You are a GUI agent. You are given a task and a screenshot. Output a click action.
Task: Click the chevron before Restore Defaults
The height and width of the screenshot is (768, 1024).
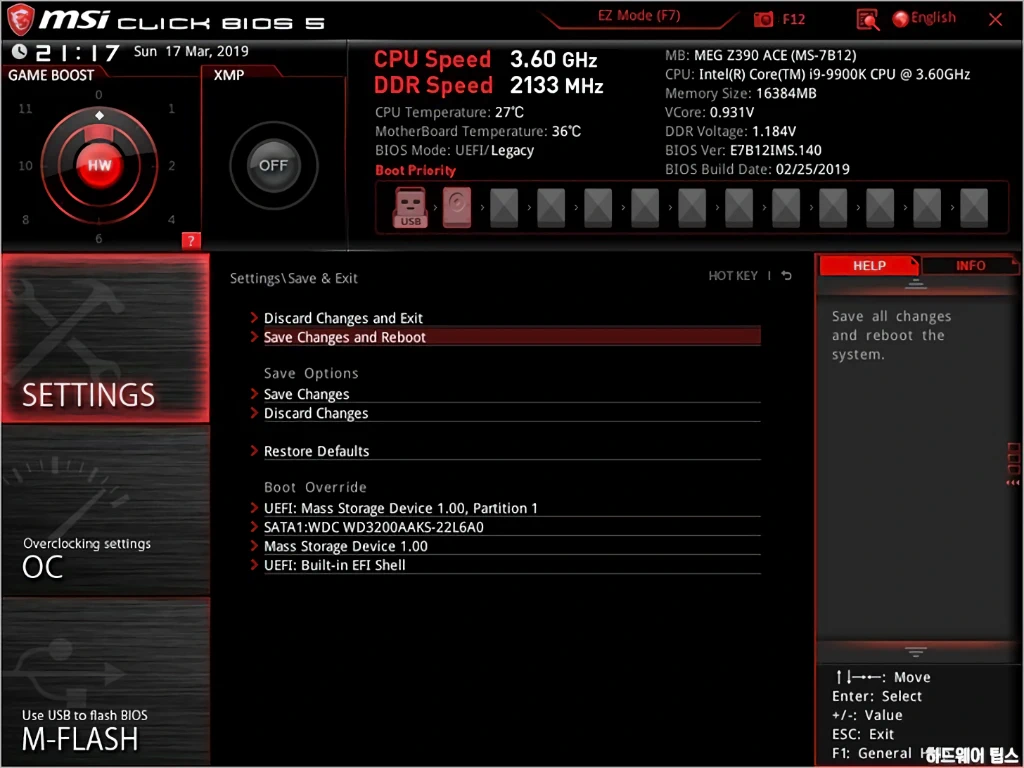click(254, 450)
